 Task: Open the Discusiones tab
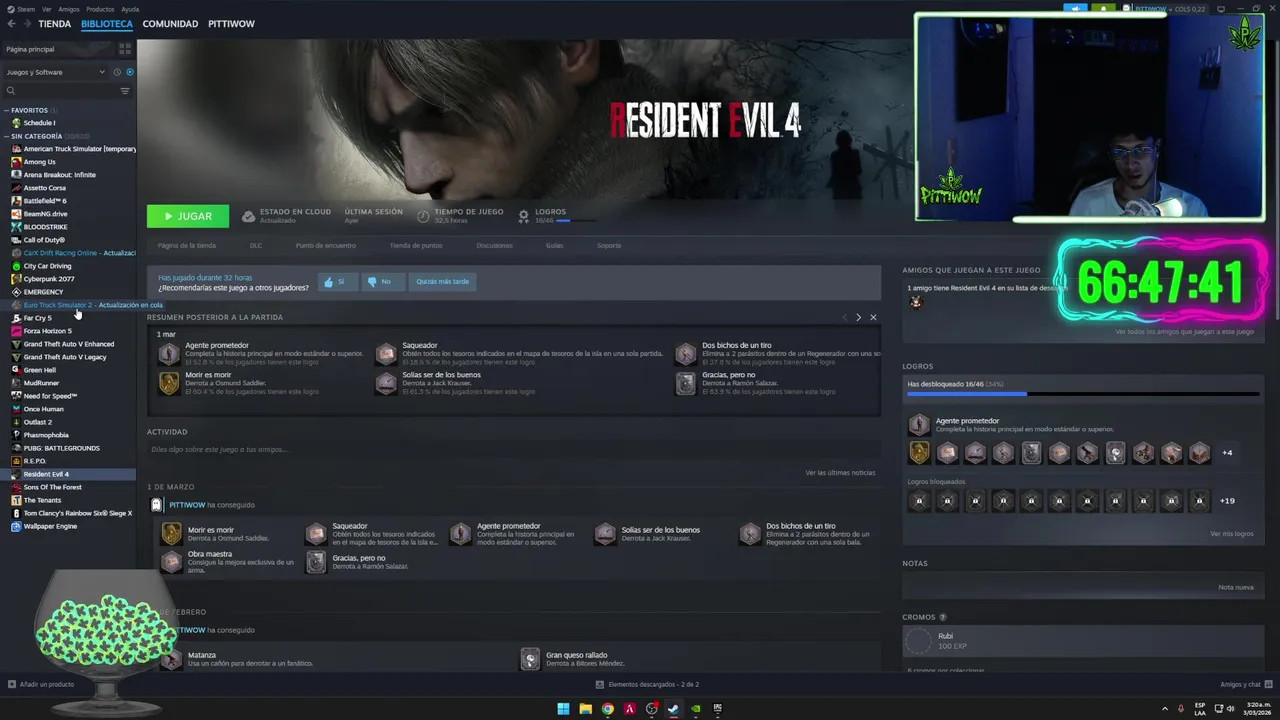click(494, 245)
